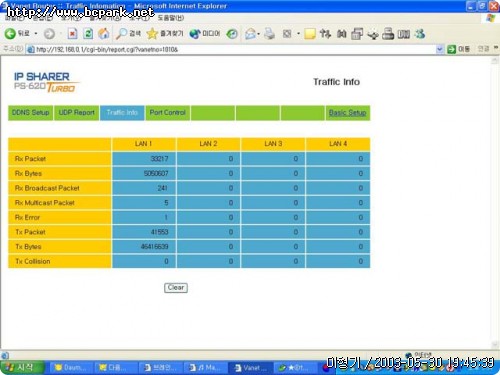Expand the address bar dropdown arrow
The height and width of the screenshot is (375, 500).
tap(440, 49)
